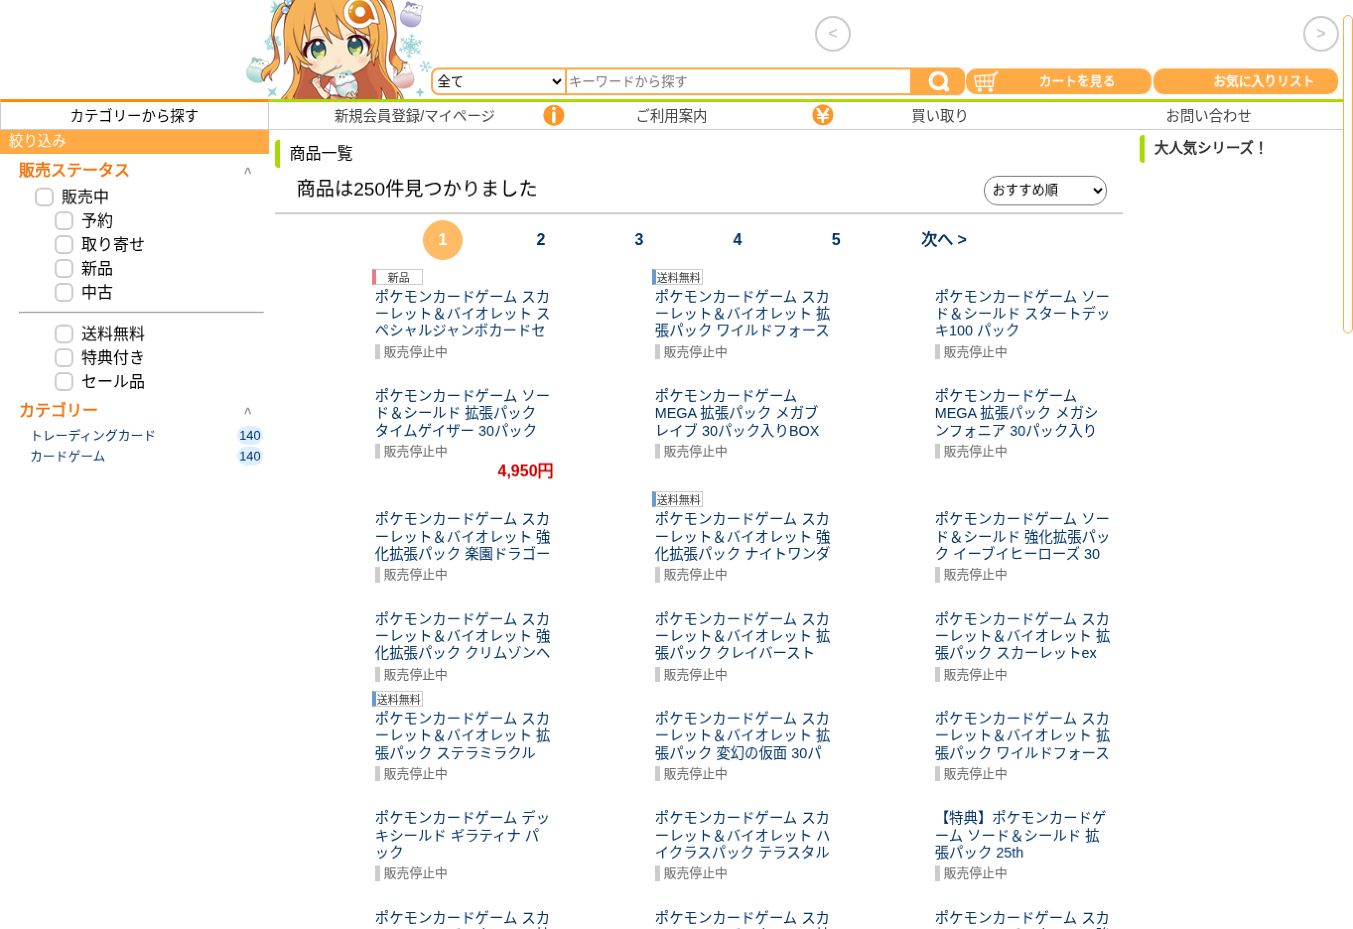
Task: Check the 中古 filter checkbox
Action: [x=64, y=293]
